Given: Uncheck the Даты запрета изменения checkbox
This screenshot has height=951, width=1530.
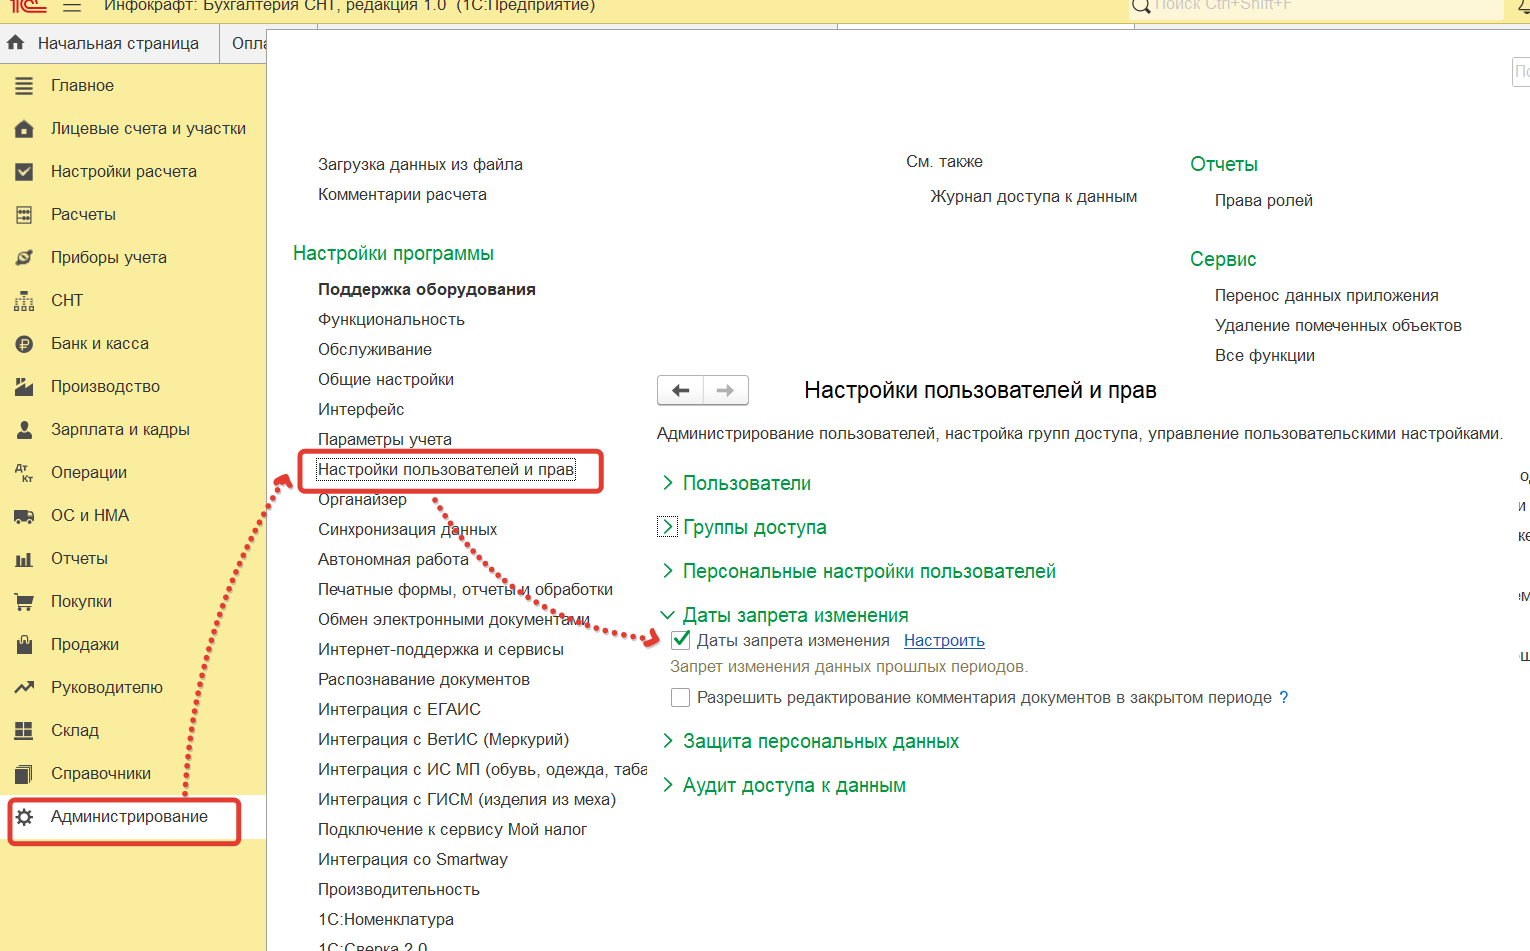Looking at the screenshot, I should [x=681, y=640].
